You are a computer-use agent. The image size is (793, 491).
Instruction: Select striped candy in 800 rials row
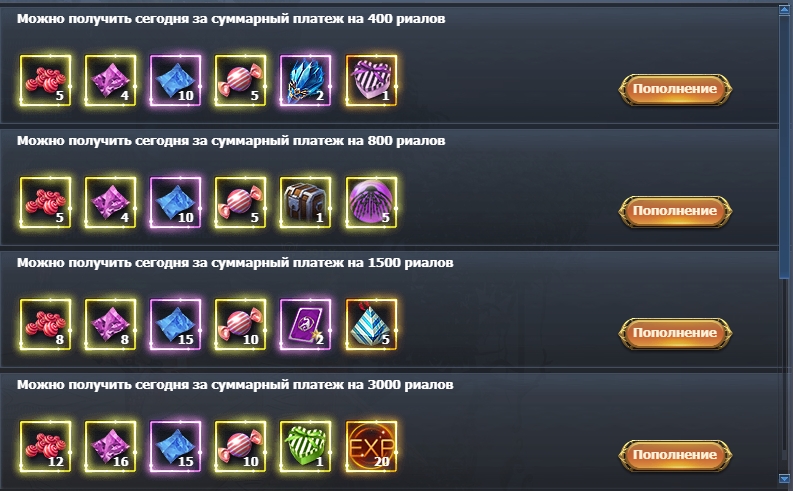click(240, 202)
